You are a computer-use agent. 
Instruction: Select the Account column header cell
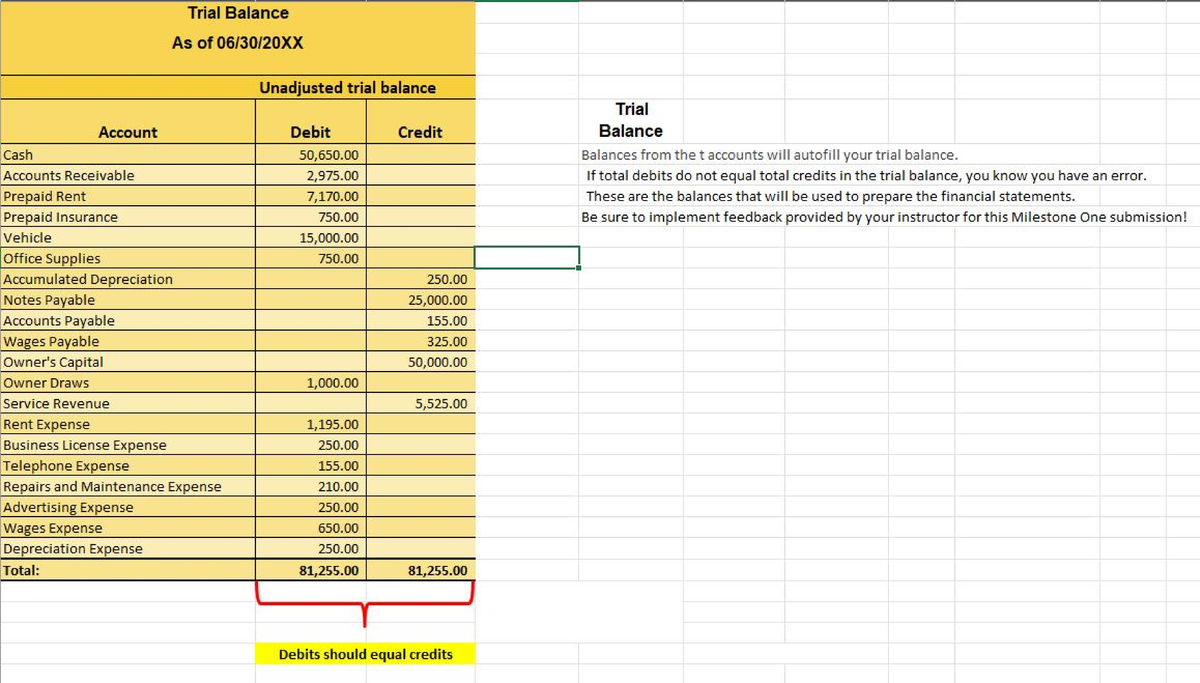tap(128, 132)
